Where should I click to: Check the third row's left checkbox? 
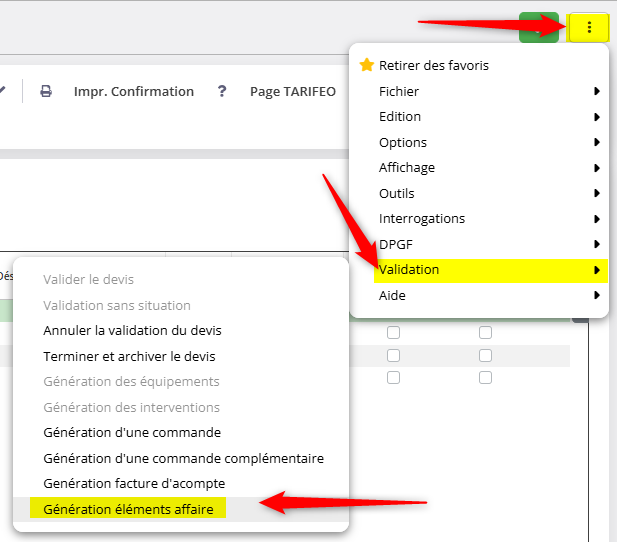[393, 378]
